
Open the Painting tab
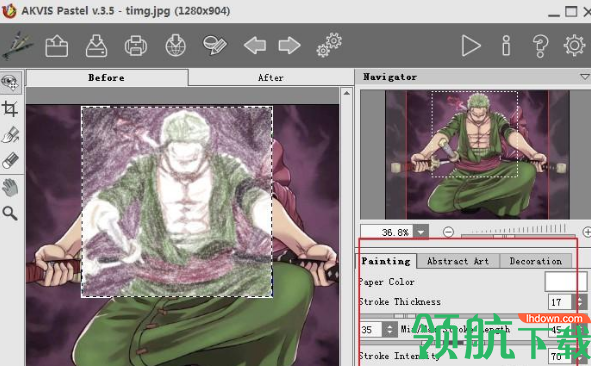click(386, 261)
